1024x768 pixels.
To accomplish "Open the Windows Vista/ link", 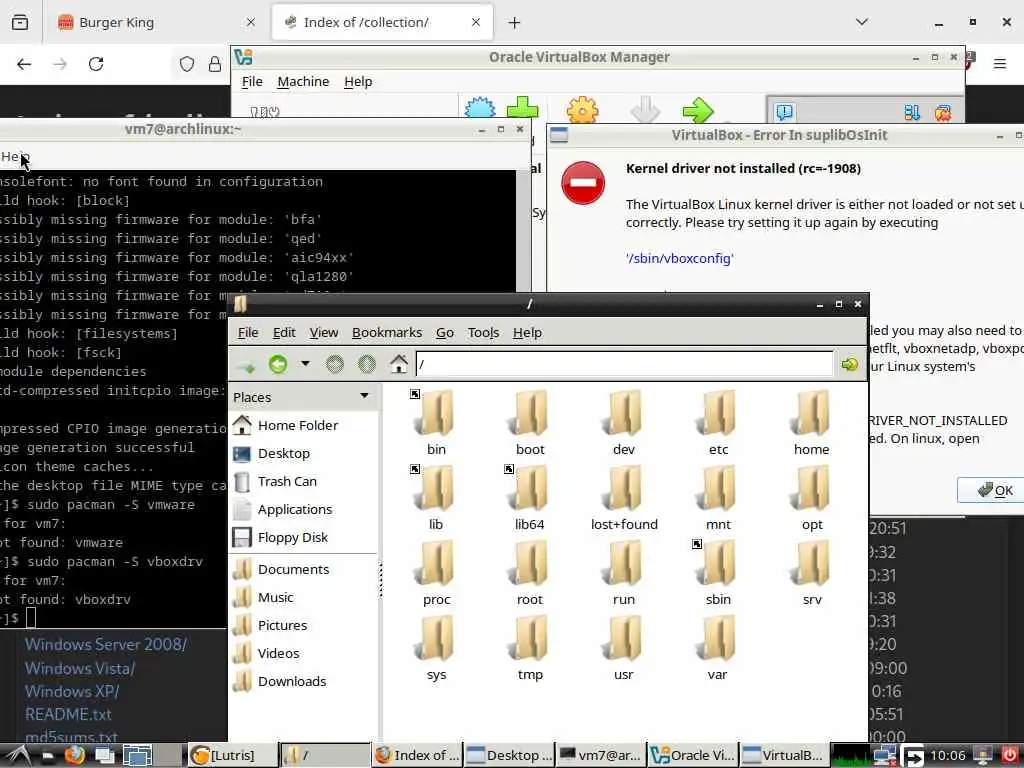I will (80, 668).
